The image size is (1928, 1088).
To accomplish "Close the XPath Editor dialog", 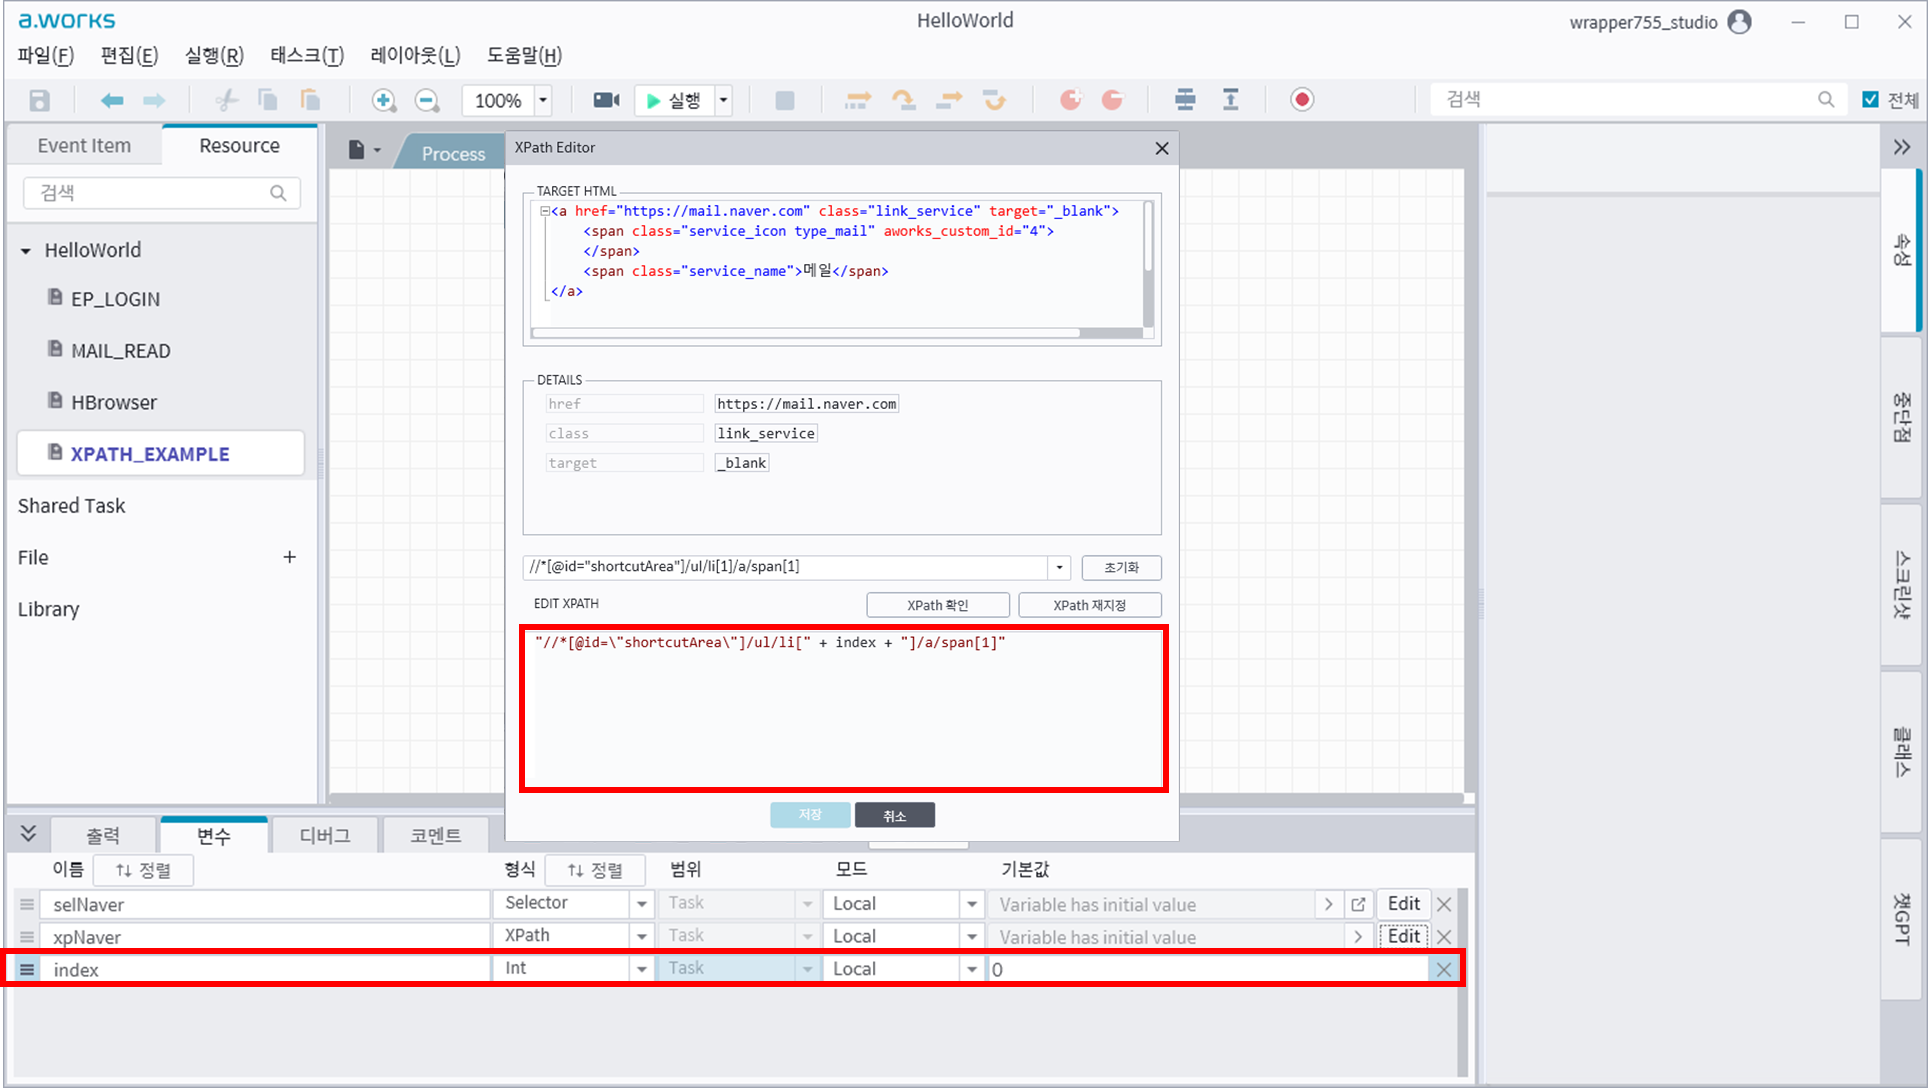I will click(x=1162, y=148).
